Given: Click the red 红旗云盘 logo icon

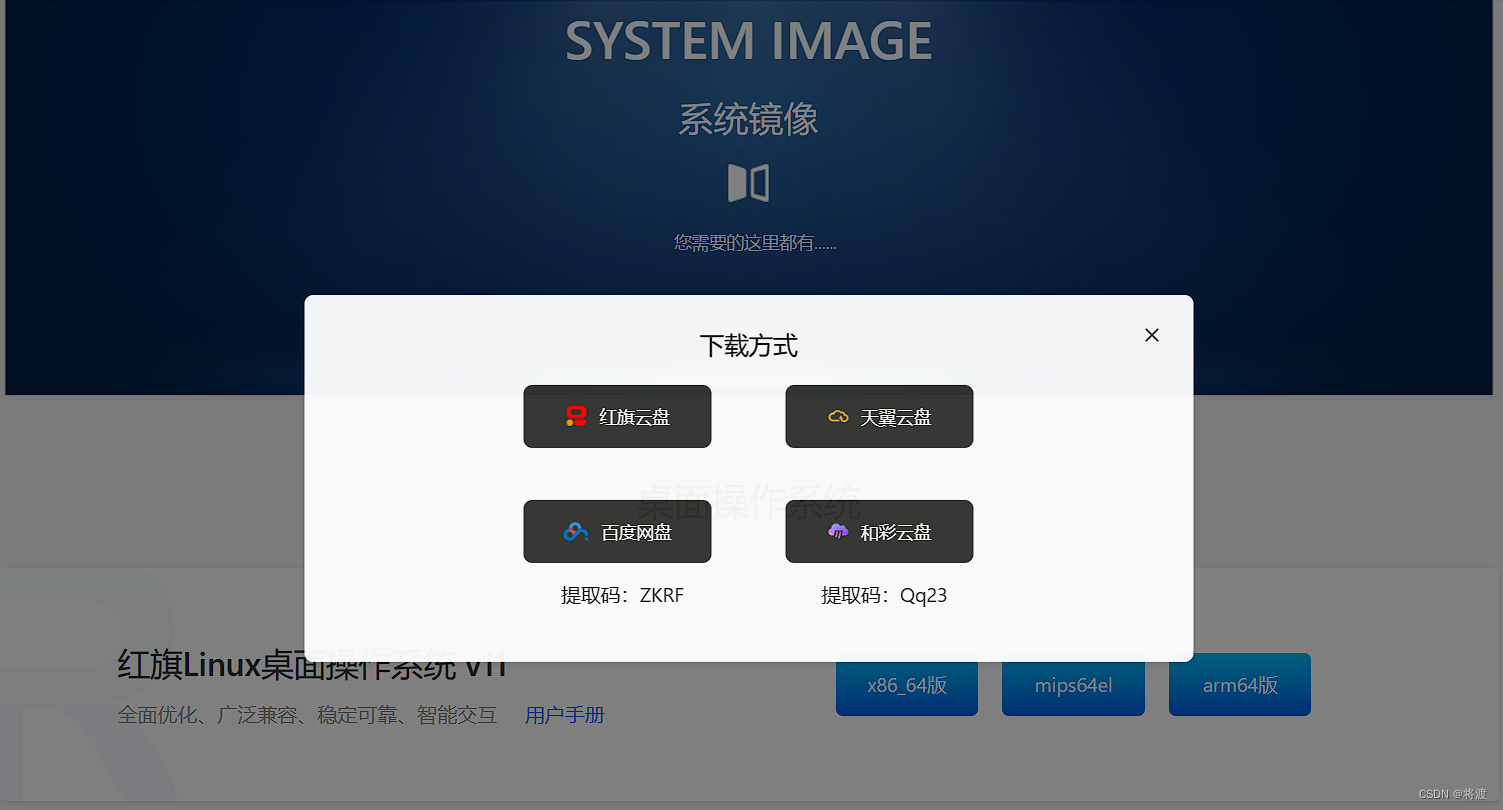Looking at the screenshot, I should pyautogui.click(x=576, y=417).
